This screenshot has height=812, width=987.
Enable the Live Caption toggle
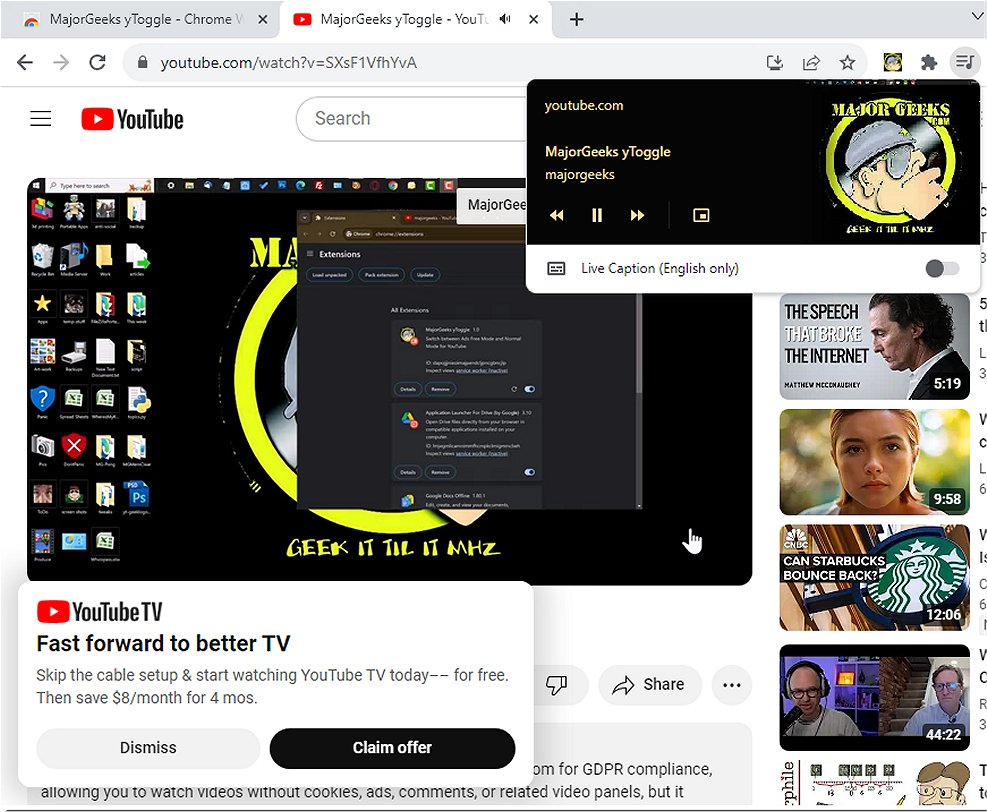(941, 268)
